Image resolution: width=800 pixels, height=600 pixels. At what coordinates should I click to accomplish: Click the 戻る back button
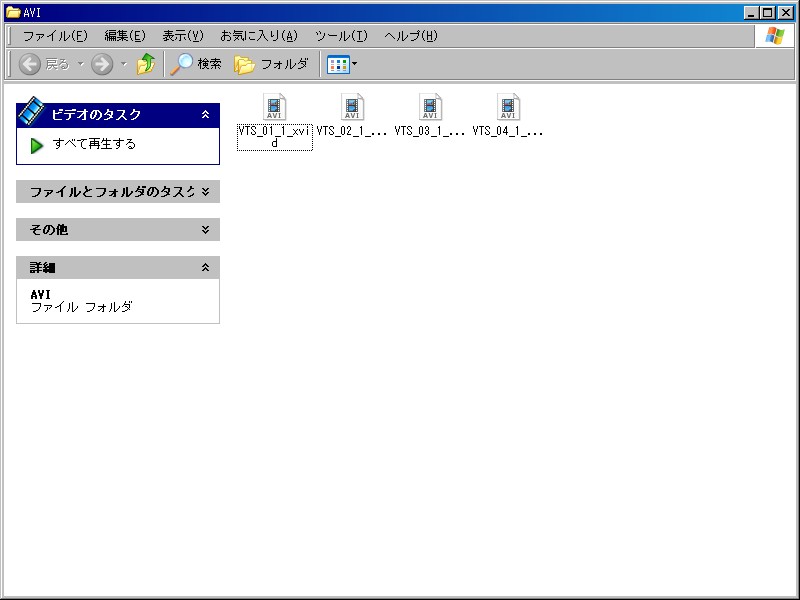point(44,64)
